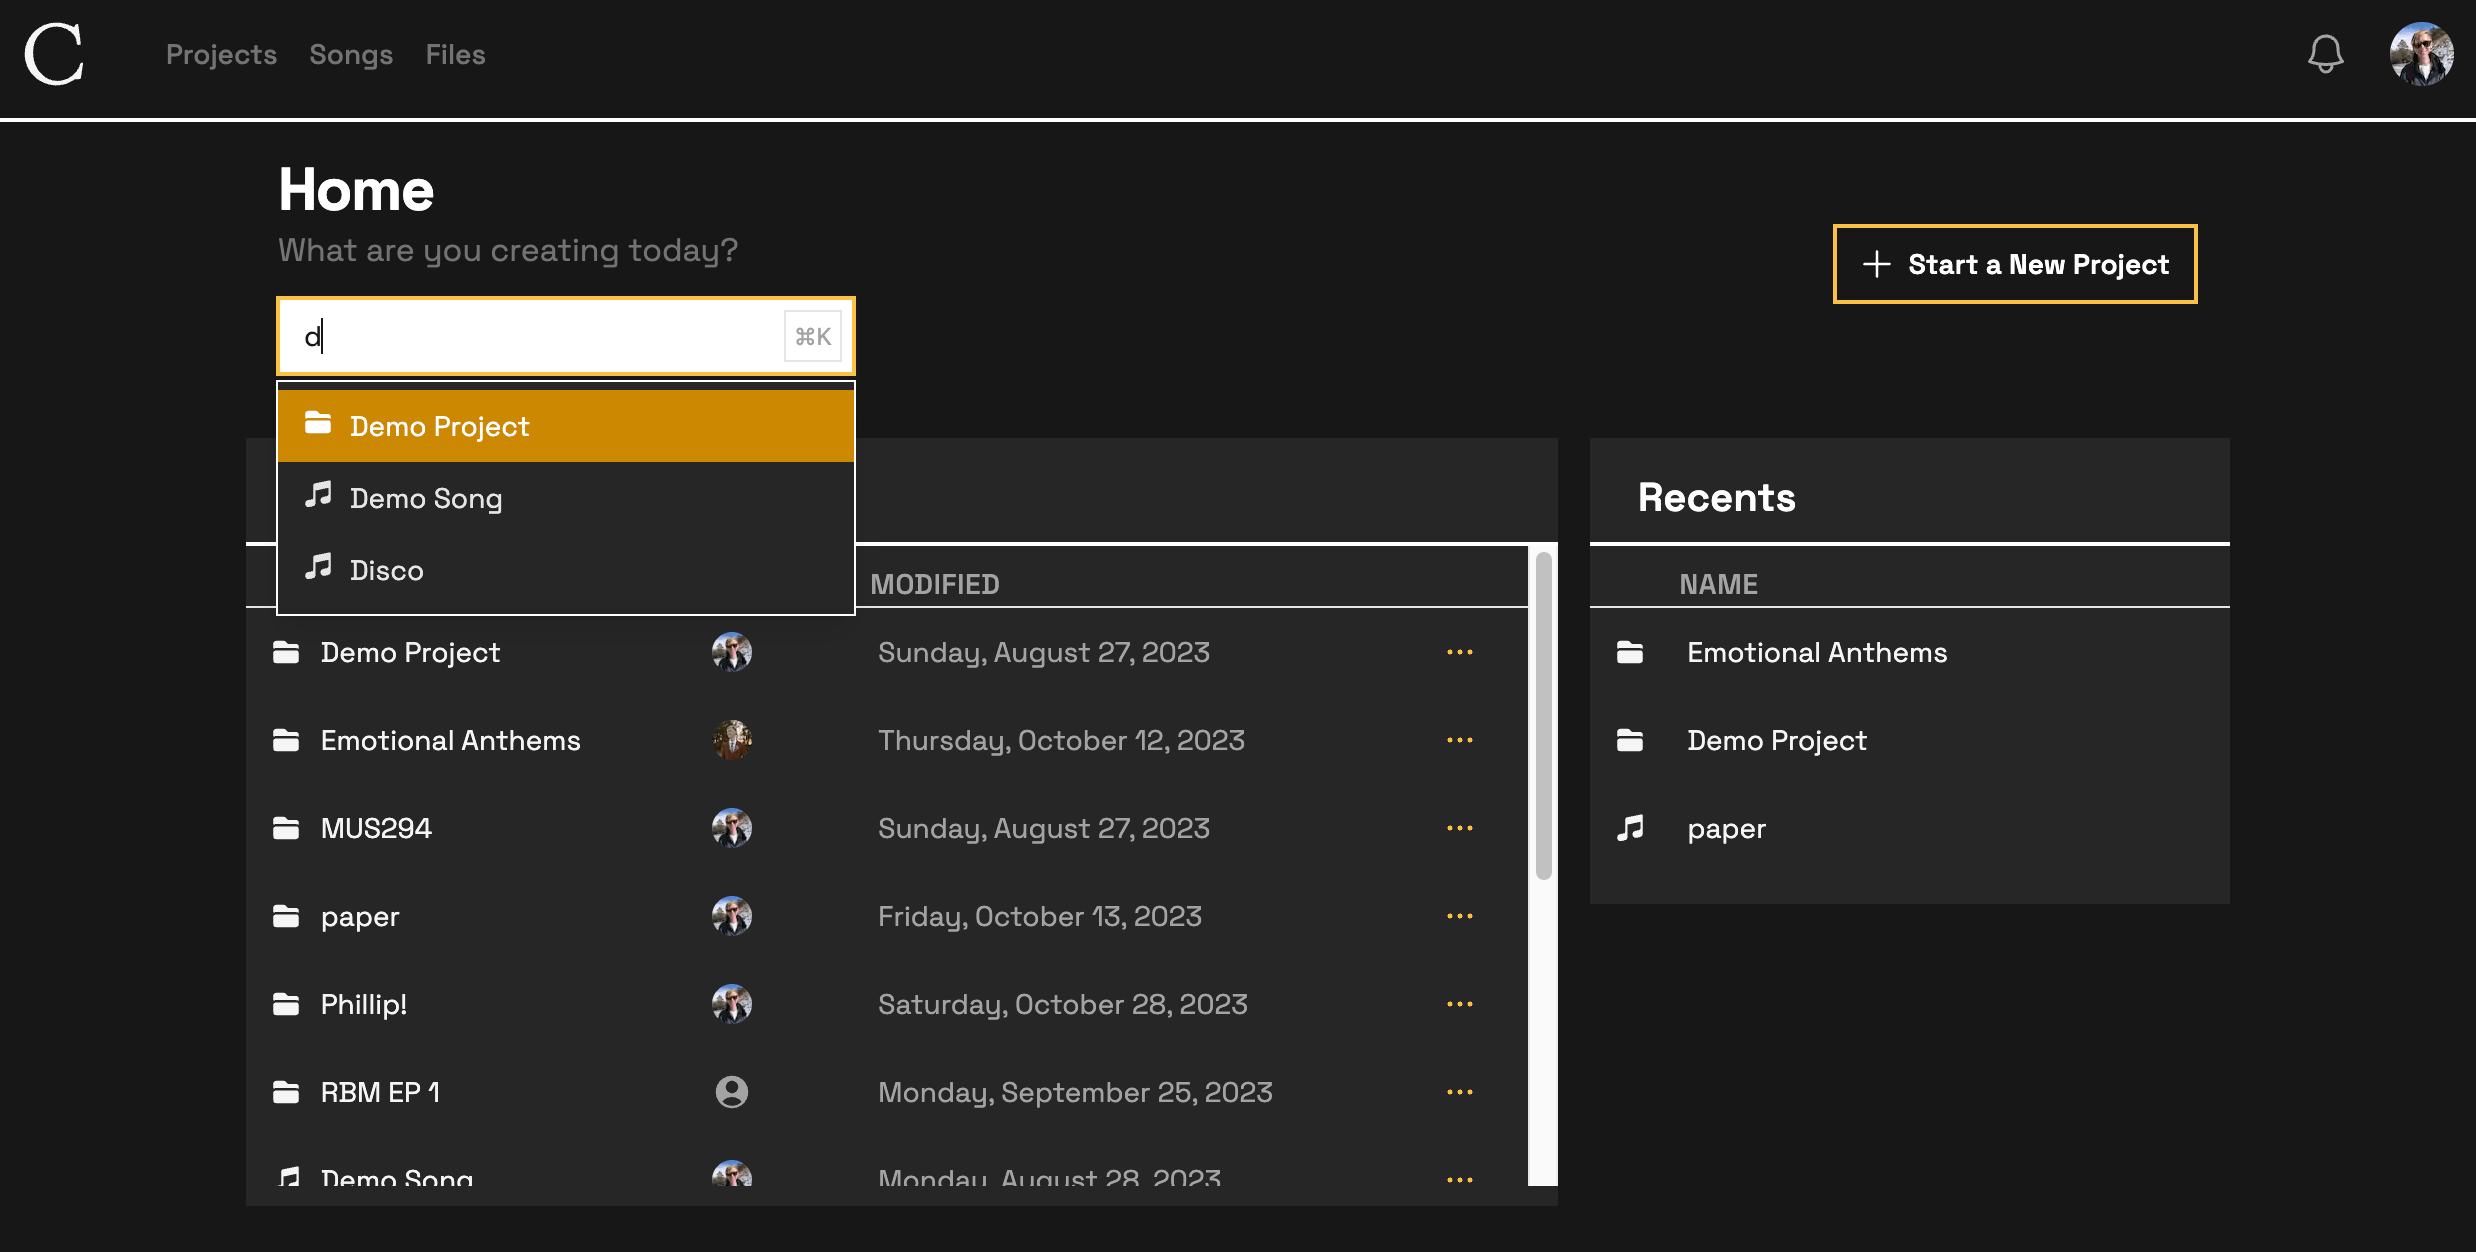Click the music note icon beside paper in Recents
Image resolution: width=2476 pixels, height=1252 pixels.
pos(1630,828)
